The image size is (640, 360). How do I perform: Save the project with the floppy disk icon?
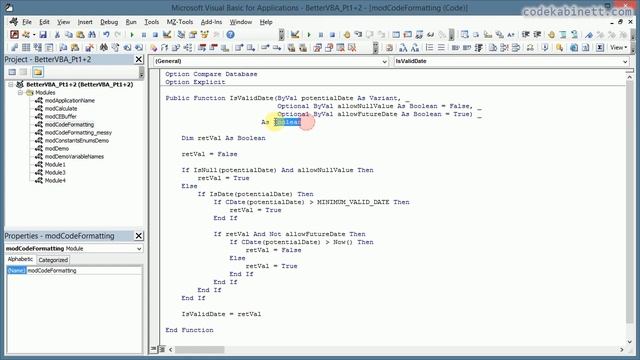[x=43, y=35]
